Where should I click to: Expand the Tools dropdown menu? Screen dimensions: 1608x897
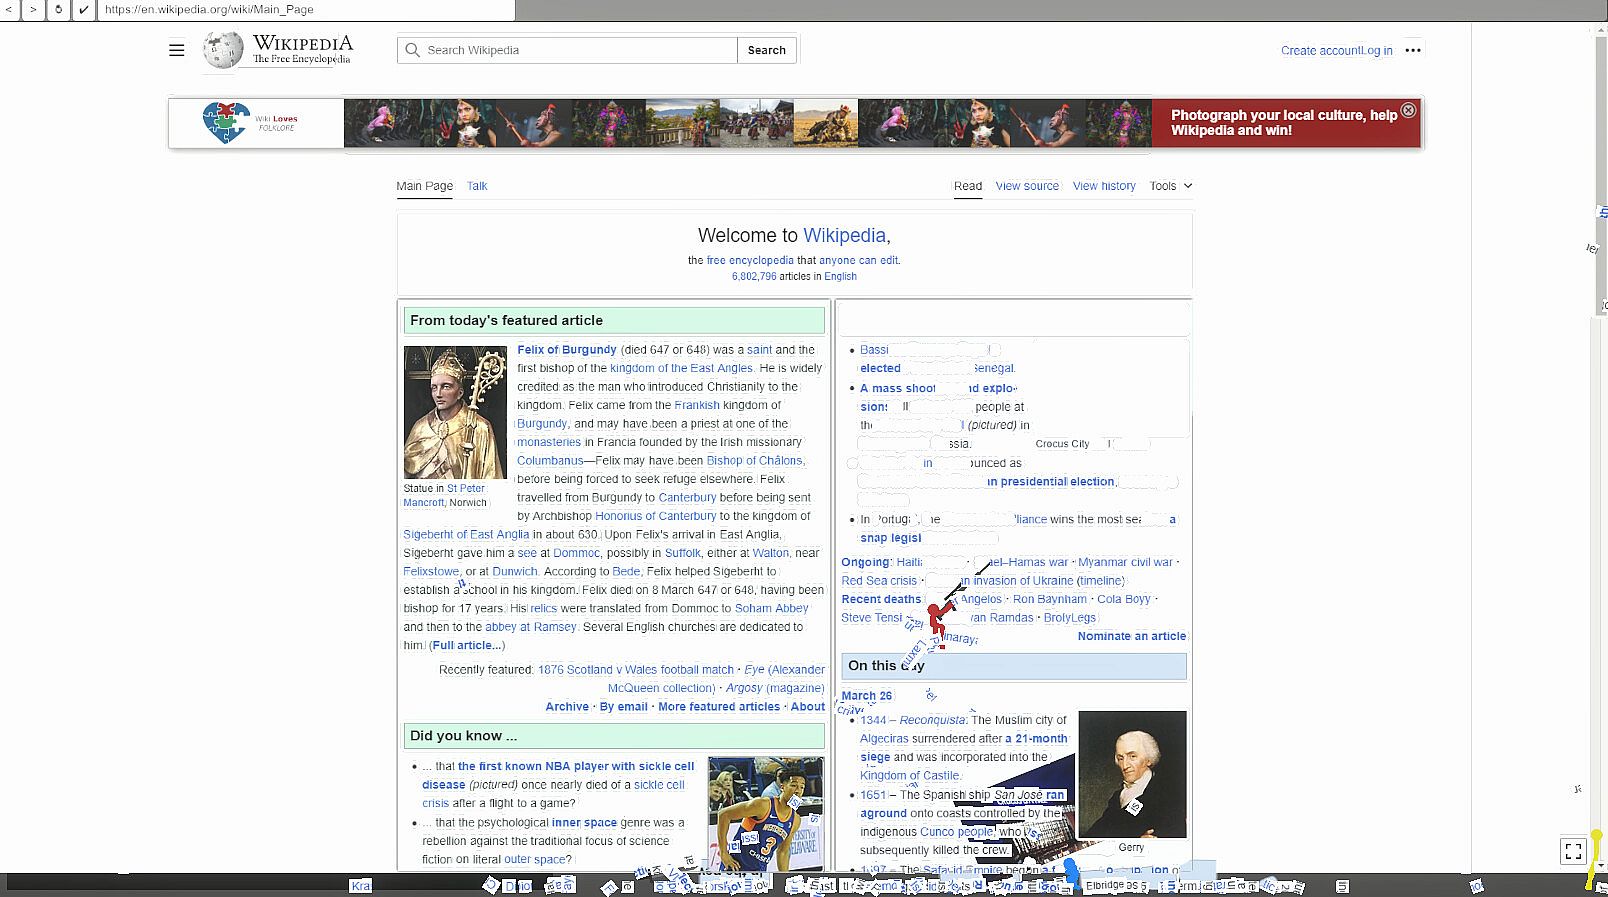coord(1171,186)
